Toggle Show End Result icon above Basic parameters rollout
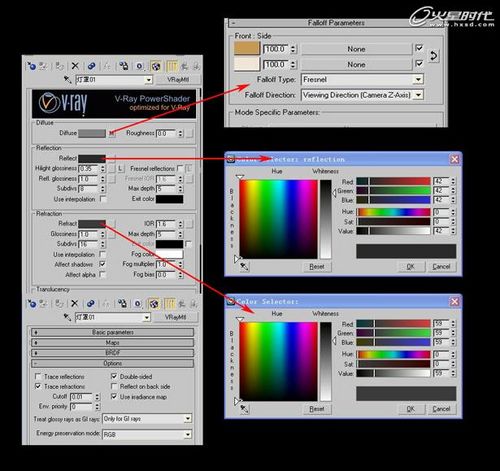500x471 pixels. [x=170, y=304]
